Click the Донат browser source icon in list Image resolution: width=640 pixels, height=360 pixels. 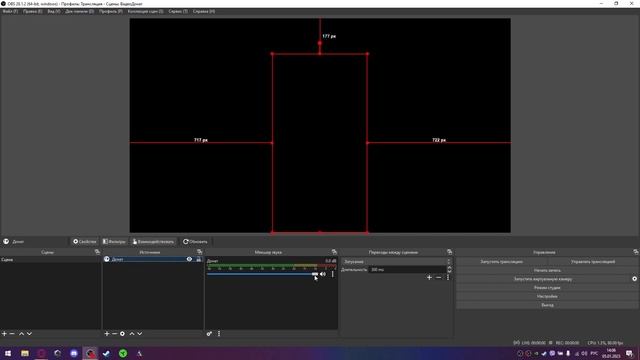click(107, 259)
